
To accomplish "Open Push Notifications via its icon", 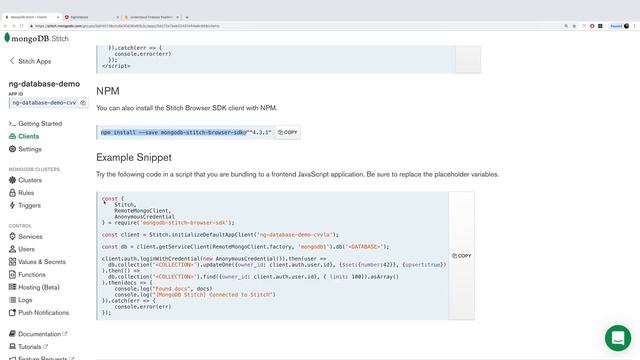I will tap(12, 313).
